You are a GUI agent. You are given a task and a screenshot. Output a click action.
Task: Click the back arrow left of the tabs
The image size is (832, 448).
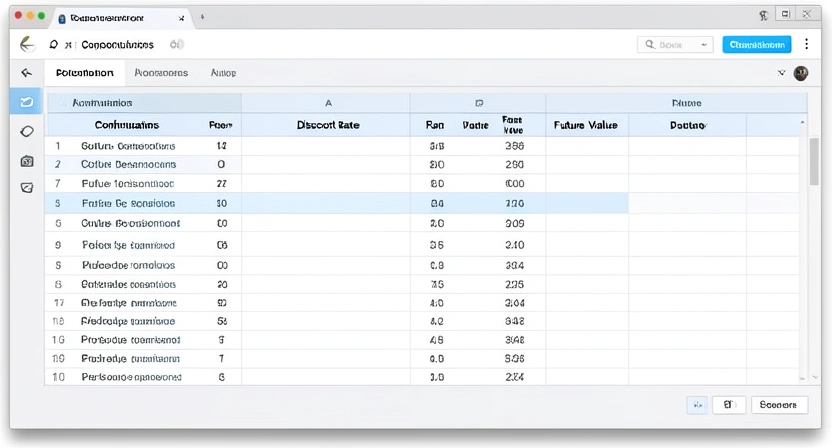pyautogui.click(x=27, y=73)
